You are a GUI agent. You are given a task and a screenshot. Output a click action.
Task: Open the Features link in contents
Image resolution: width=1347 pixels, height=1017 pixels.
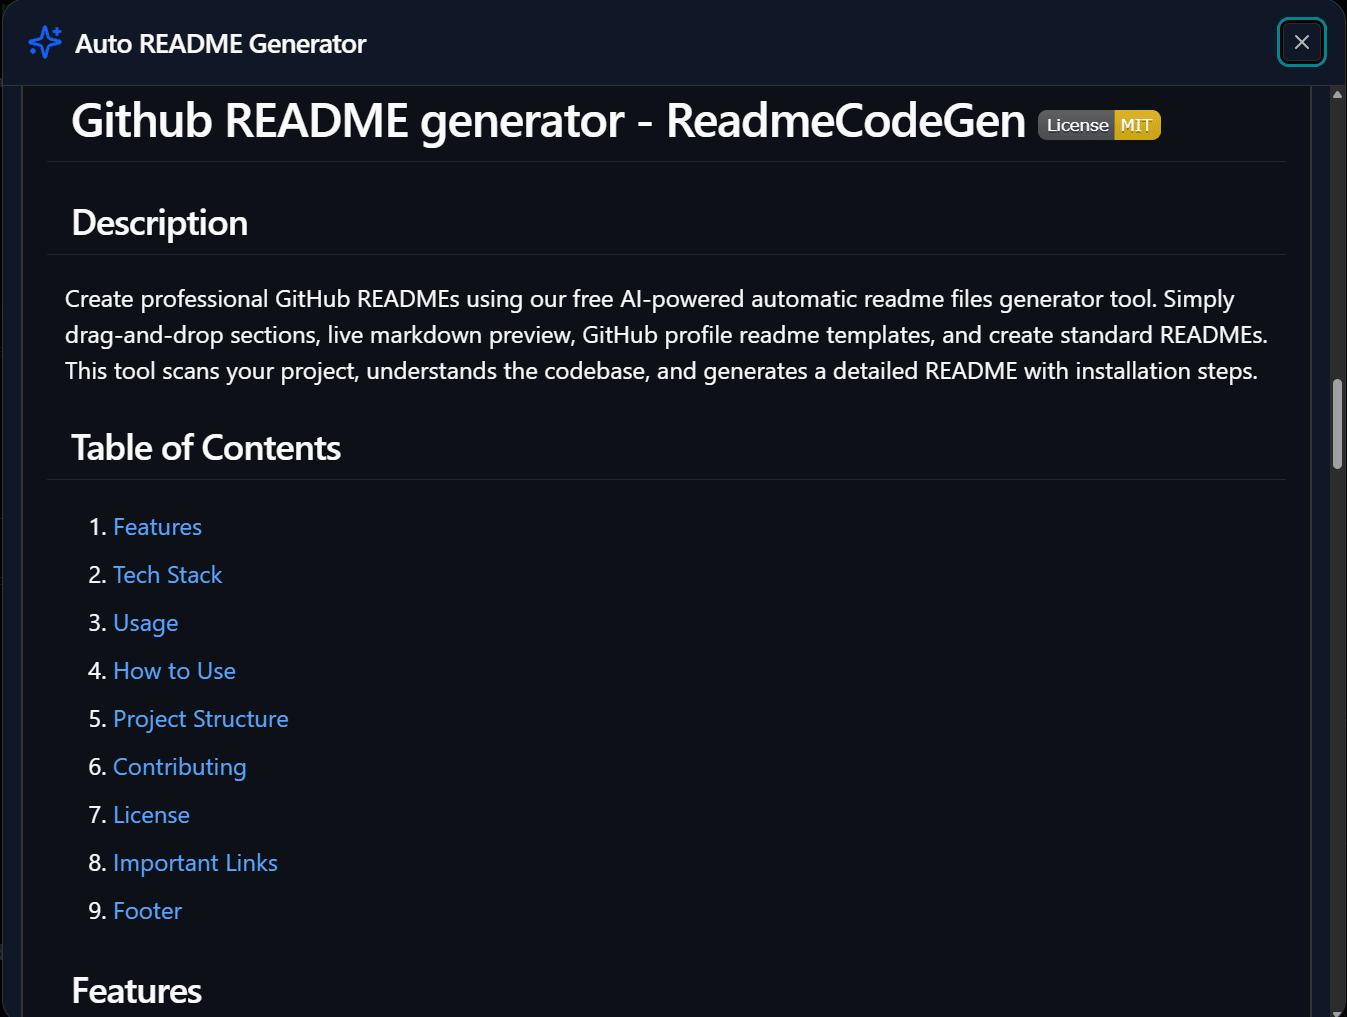point(157,527)
